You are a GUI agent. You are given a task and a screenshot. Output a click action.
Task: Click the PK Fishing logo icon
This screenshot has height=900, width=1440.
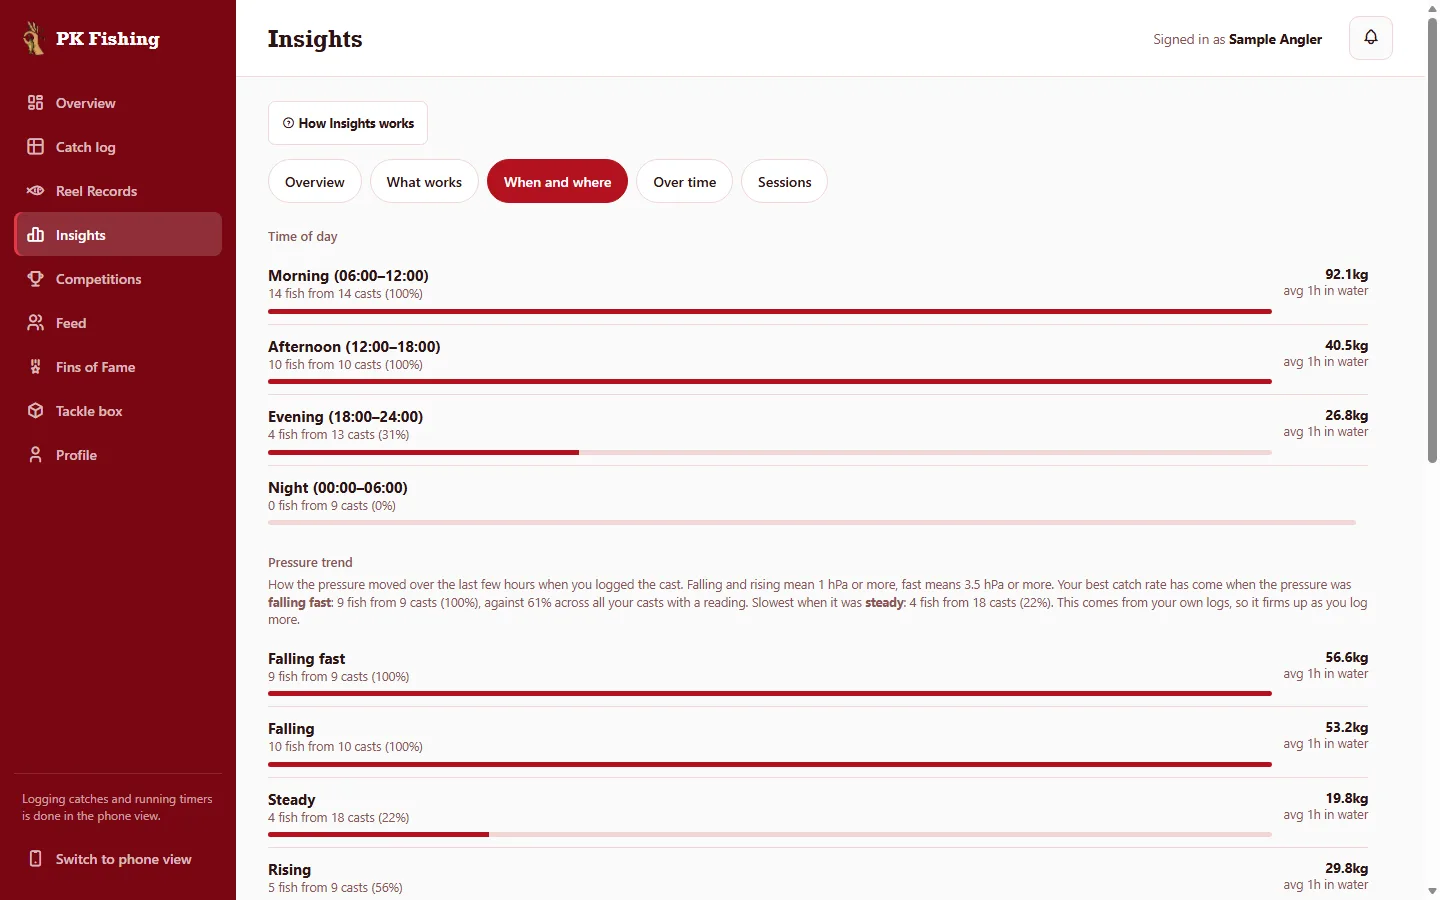pyautogui.click(x=34, y=38)
